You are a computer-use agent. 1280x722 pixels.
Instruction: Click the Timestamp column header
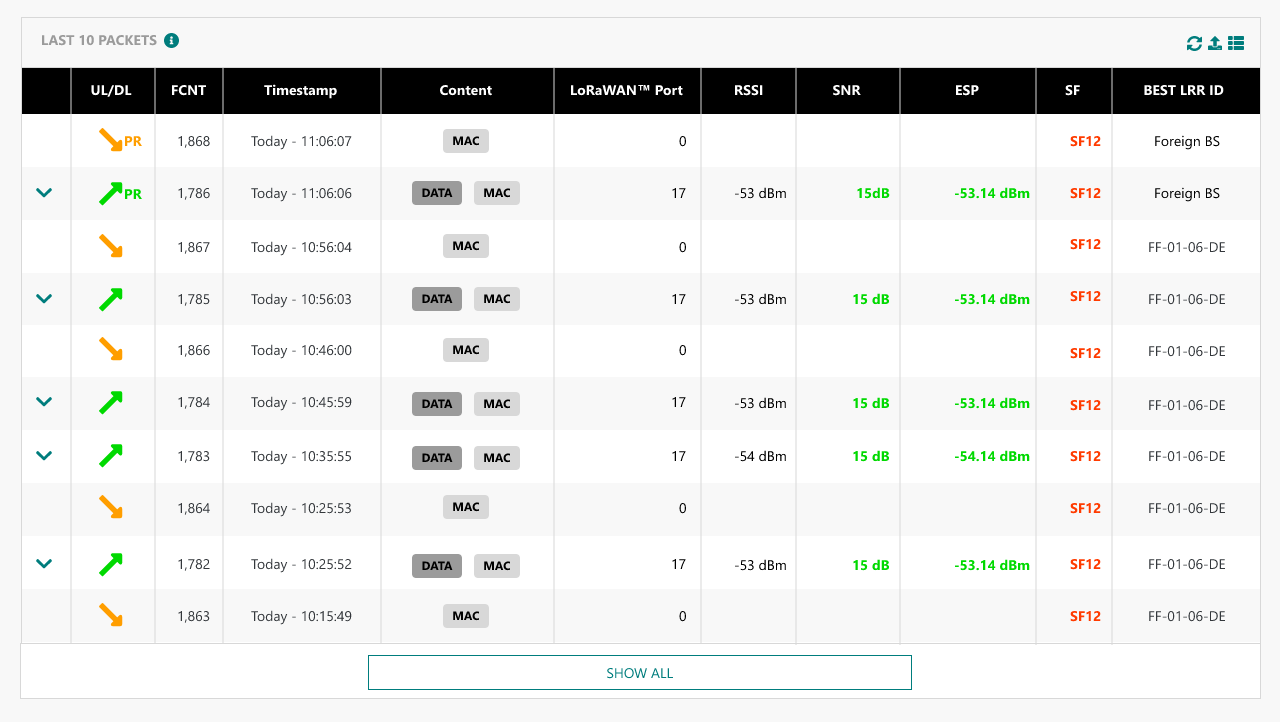pos(300,90)
